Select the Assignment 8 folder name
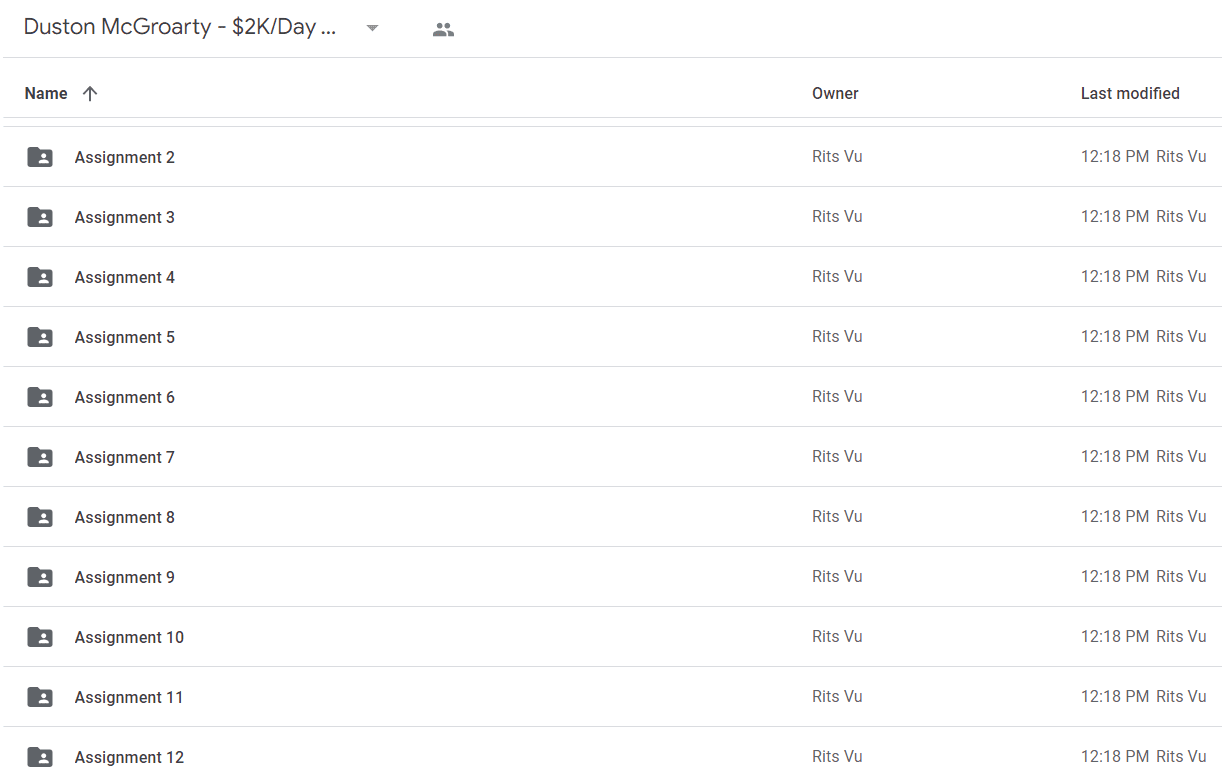This screenshot has width=1222, height=780. click(x=125, y=517)
